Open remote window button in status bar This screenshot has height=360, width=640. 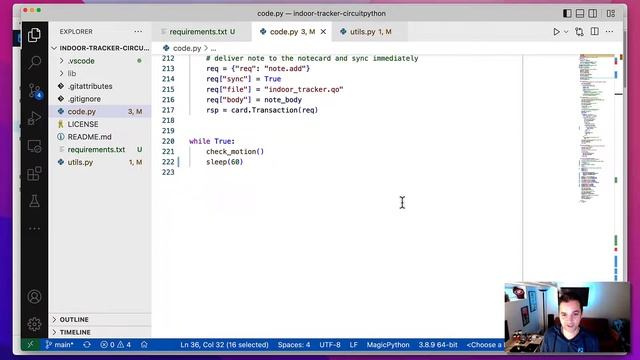pyautogui.click(x=31, y=345)
